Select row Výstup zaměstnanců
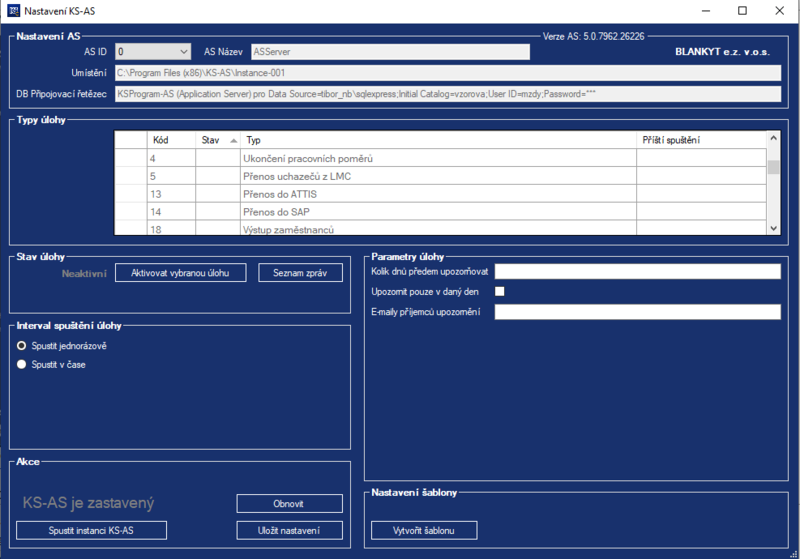This screenshot has width=800, height=559. click(440, 228)
